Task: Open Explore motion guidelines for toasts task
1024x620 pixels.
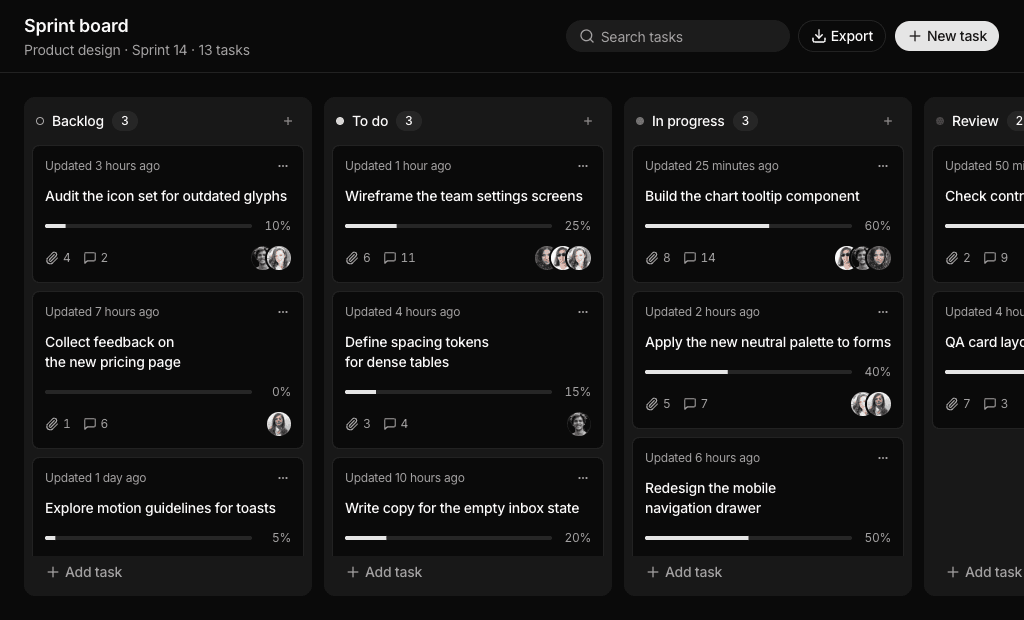Action: pos(160,508)
